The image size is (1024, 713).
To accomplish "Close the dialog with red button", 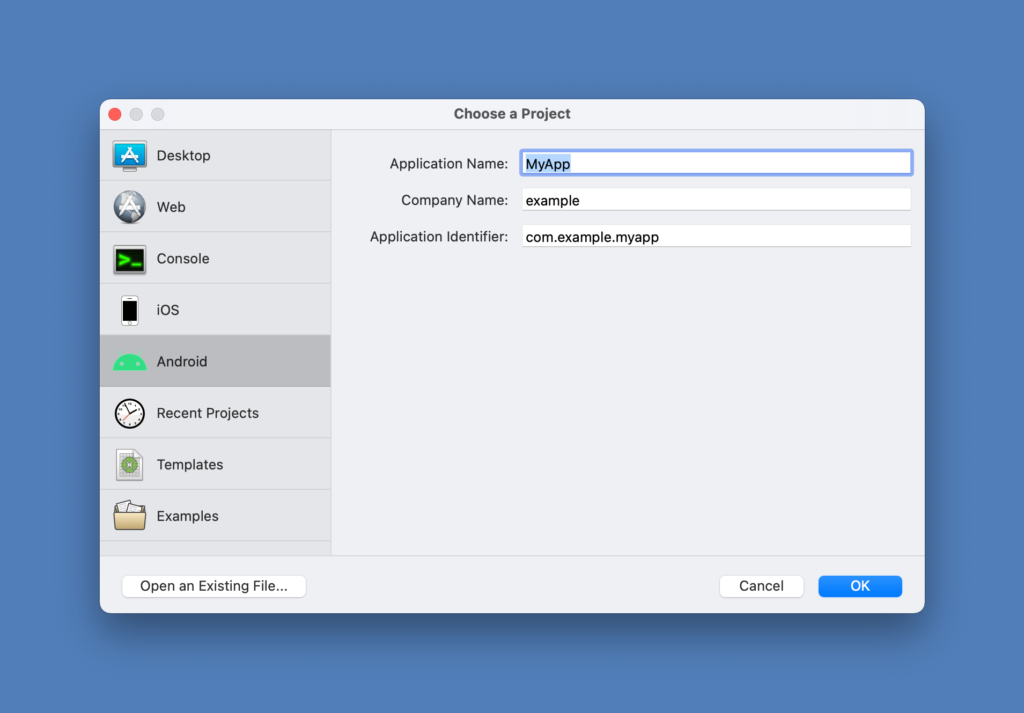I will click(115, 114).
